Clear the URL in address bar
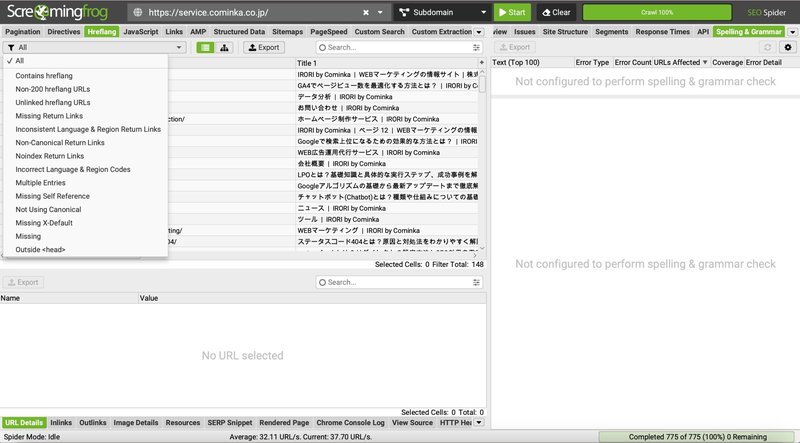800x443 pixels. coord(366,13)
